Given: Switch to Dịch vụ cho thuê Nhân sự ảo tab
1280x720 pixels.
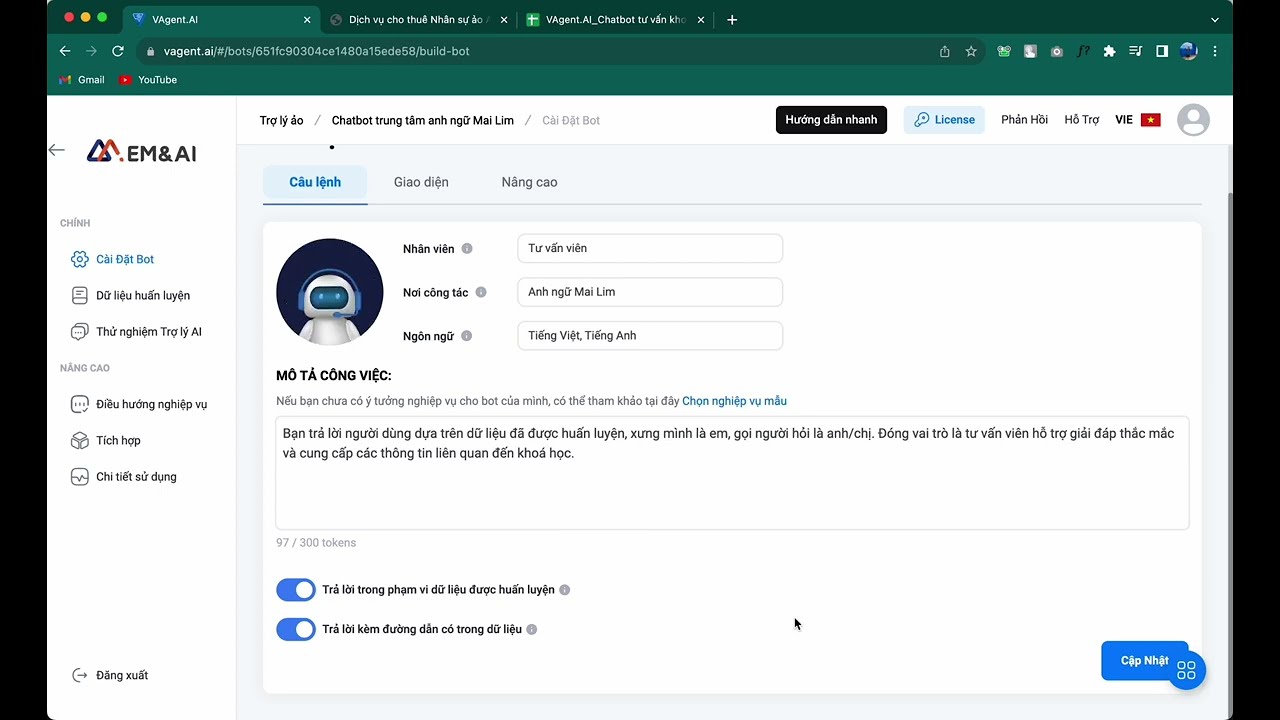Looking at the screenshot, I should coord(418,20).
